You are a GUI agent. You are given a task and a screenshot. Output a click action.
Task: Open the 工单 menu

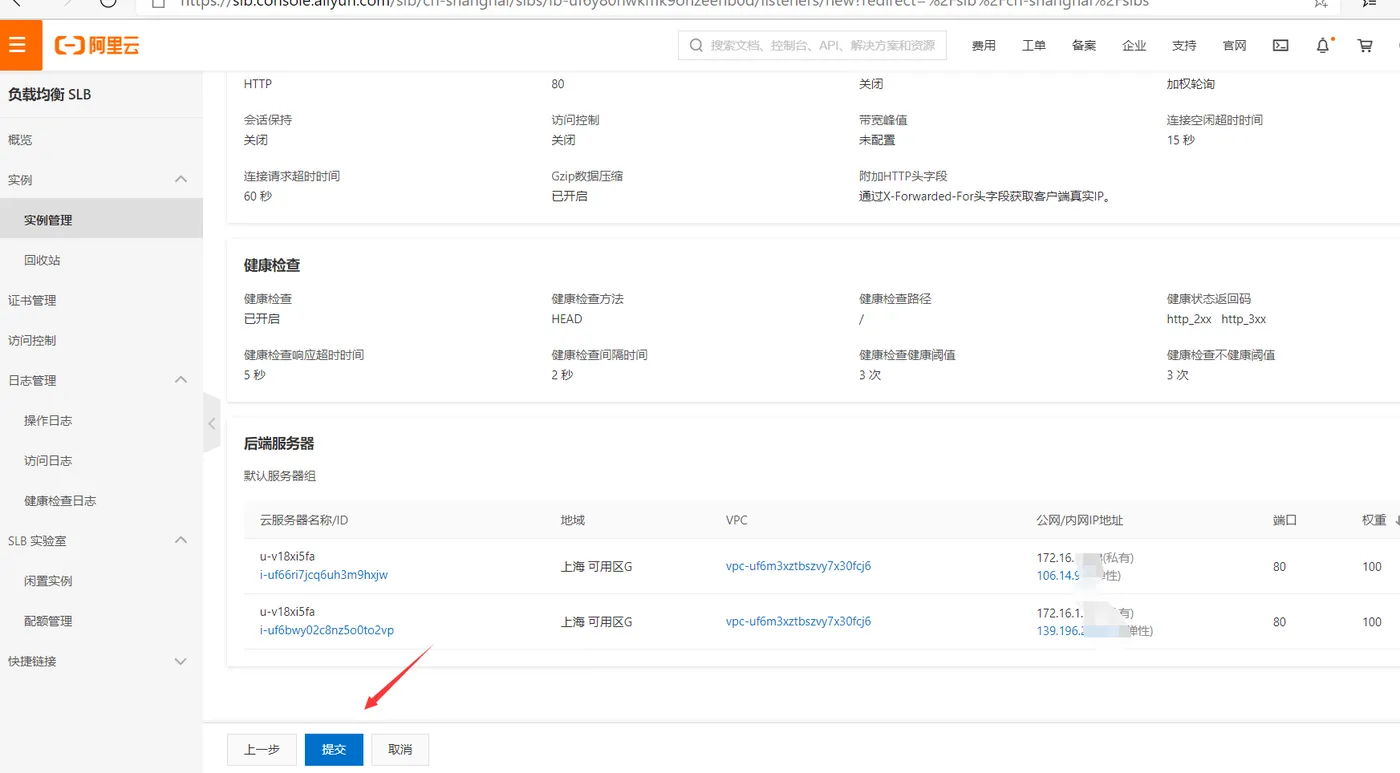coord(1033,46)
